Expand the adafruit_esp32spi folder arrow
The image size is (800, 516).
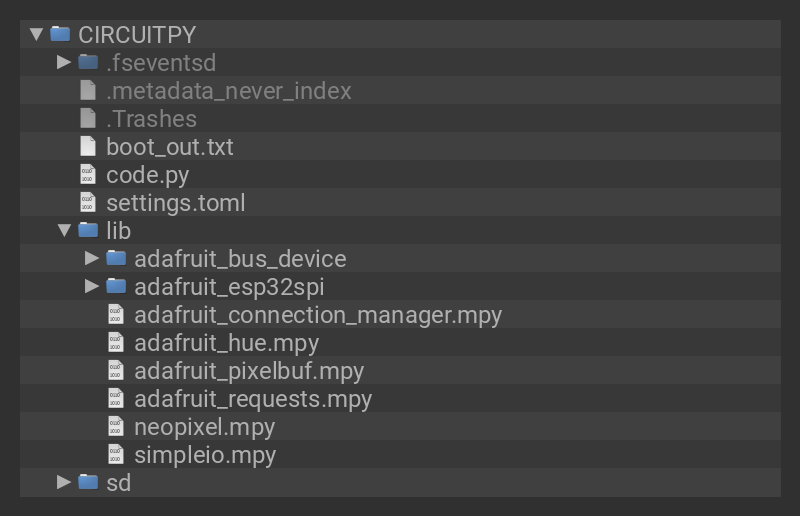pyautogui.click(x=92, y=286)
